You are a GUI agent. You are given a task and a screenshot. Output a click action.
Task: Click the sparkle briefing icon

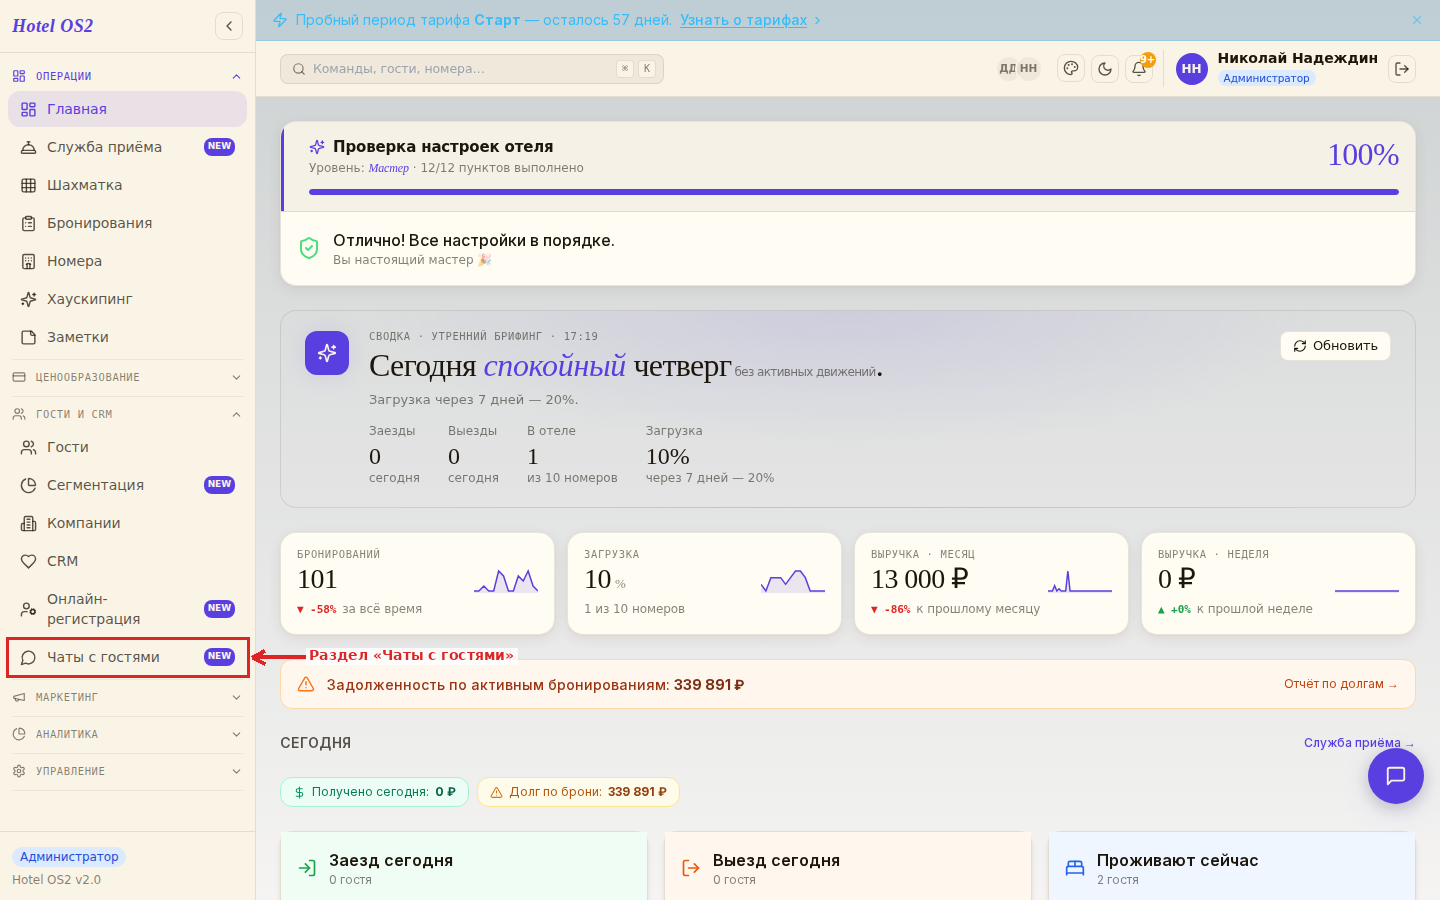327,353
